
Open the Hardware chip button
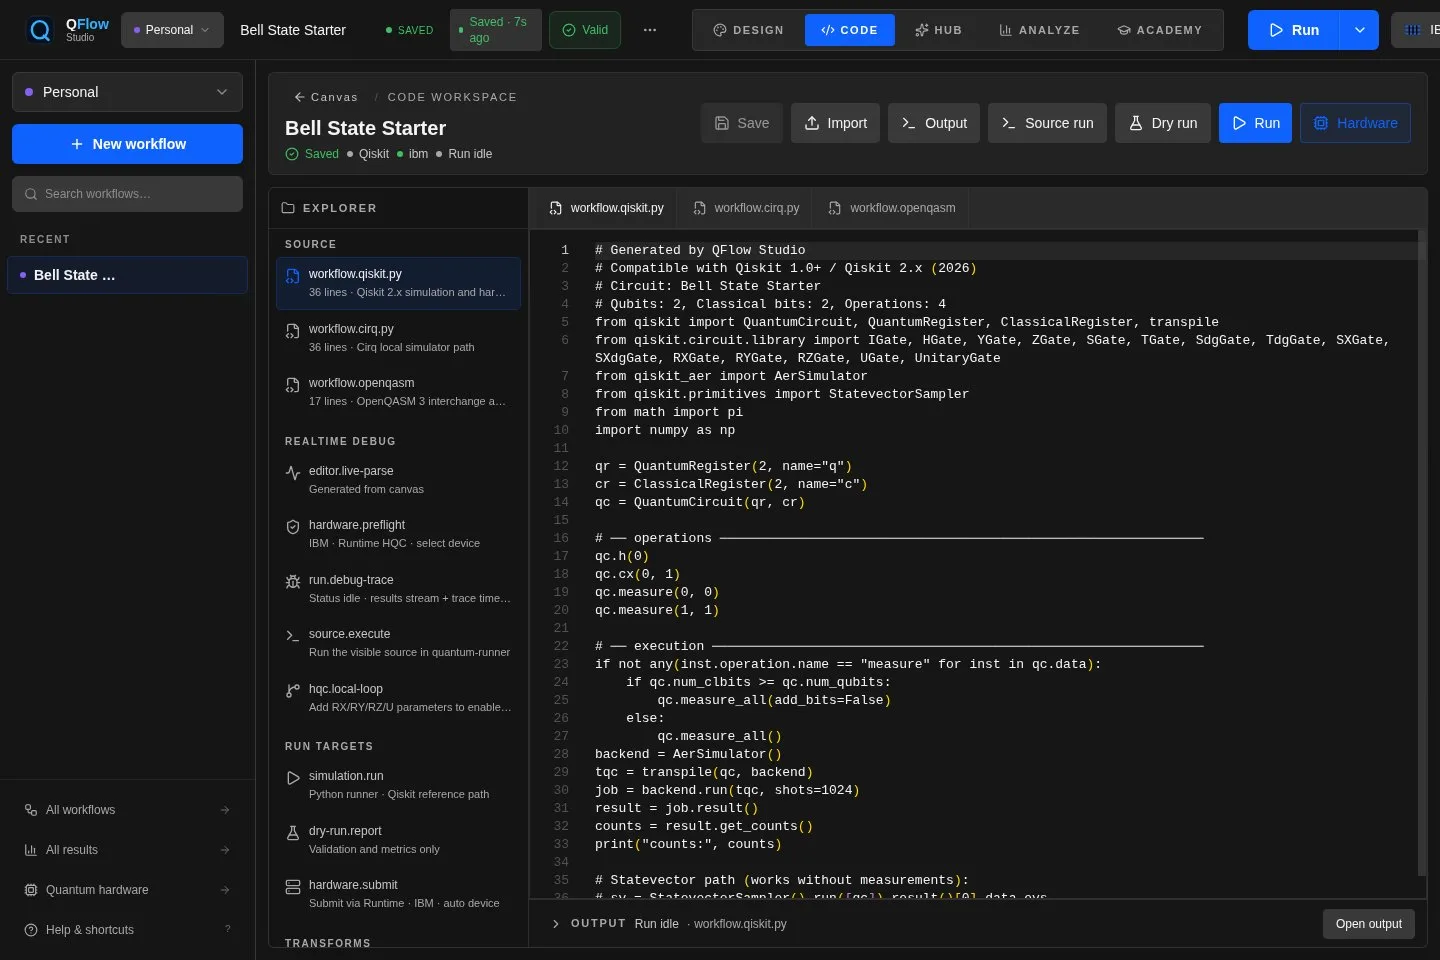tap(1355, 123)
